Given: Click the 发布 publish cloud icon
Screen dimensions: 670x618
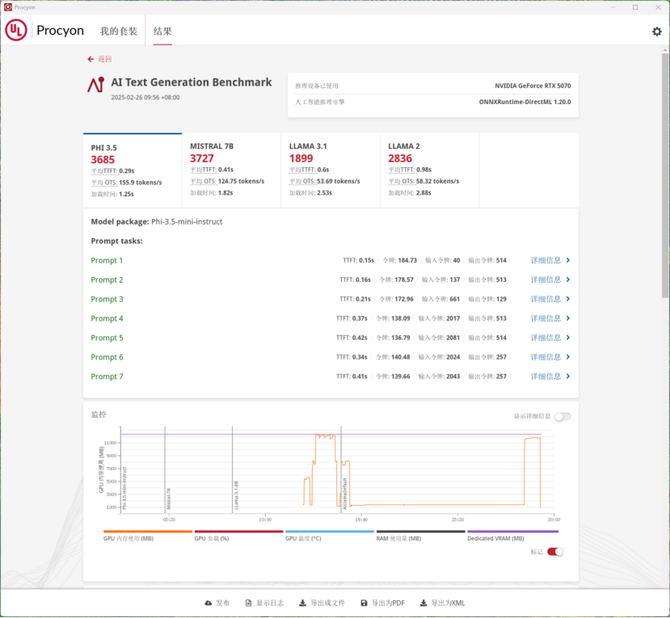Looking at the screenshot, I should pyautogui.click(x=208, y=603).
